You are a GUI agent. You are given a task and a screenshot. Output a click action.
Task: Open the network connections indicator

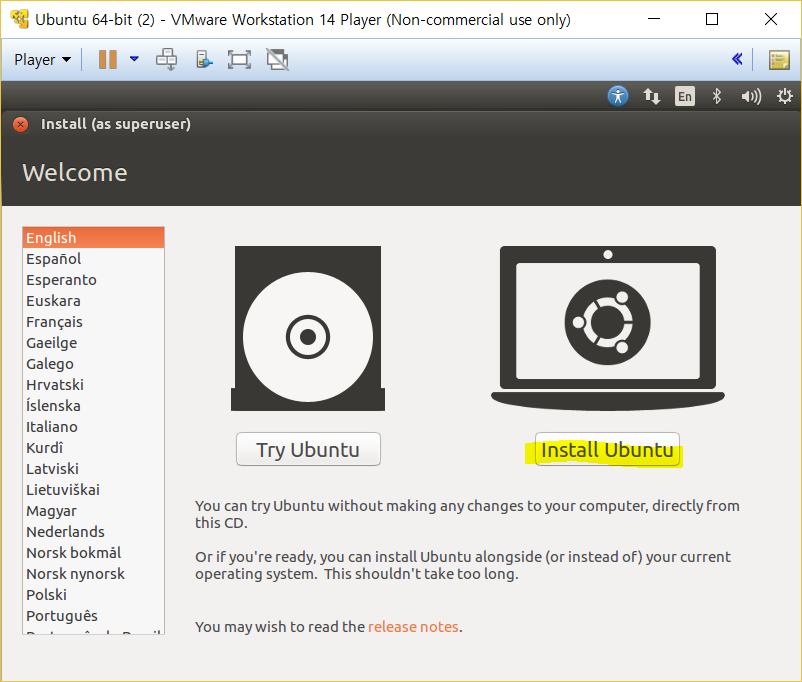[652, 96]
